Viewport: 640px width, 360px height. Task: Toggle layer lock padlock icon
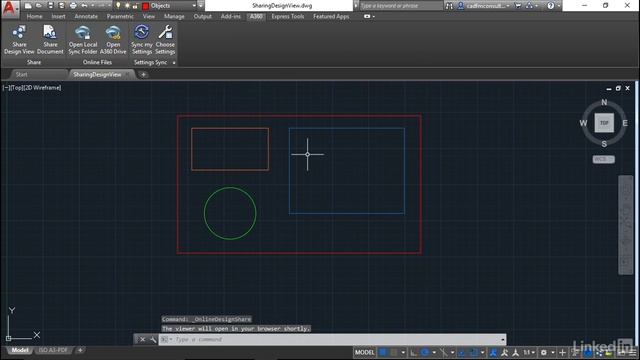[136, 6]
